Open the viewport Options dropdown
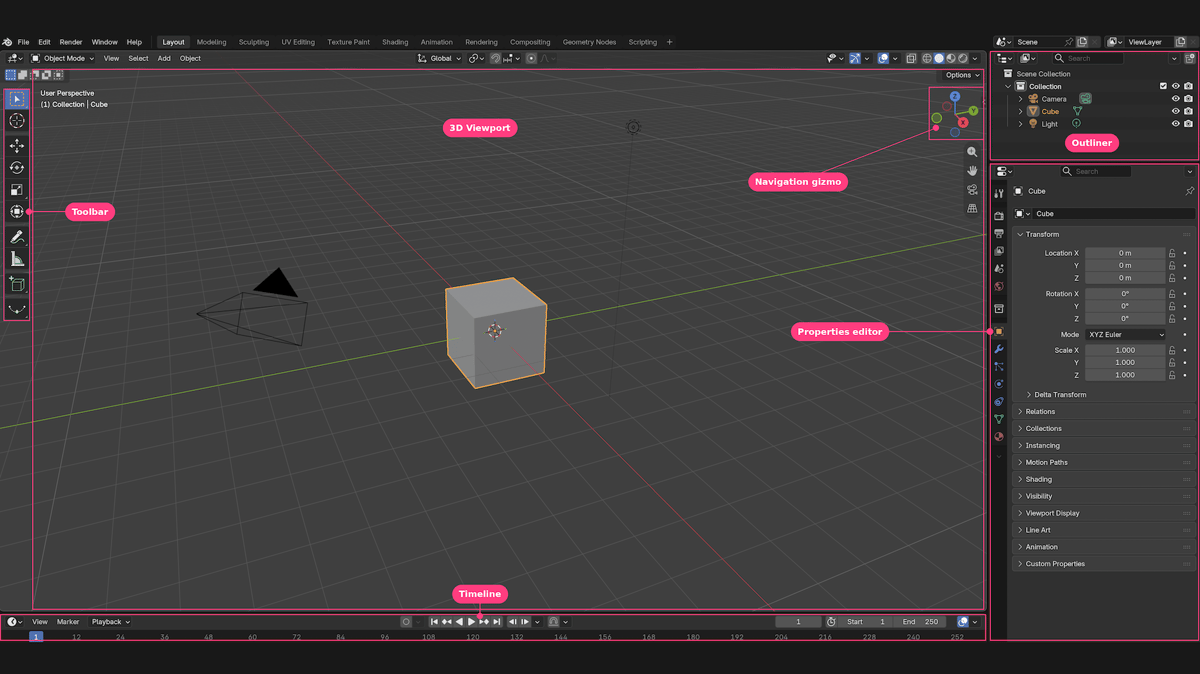Screen dimensions: 1200x674 tap(961, 75)
